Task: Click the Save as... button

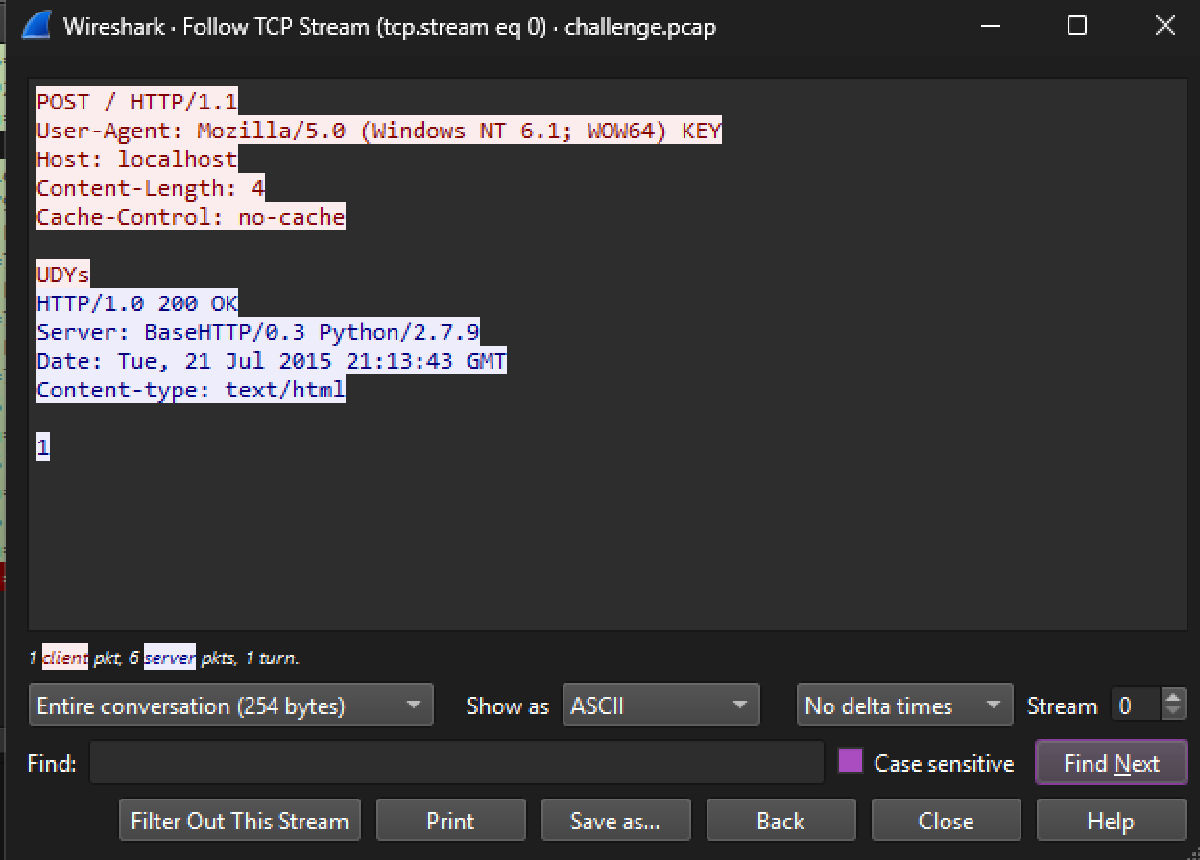Action: (615, 821)
